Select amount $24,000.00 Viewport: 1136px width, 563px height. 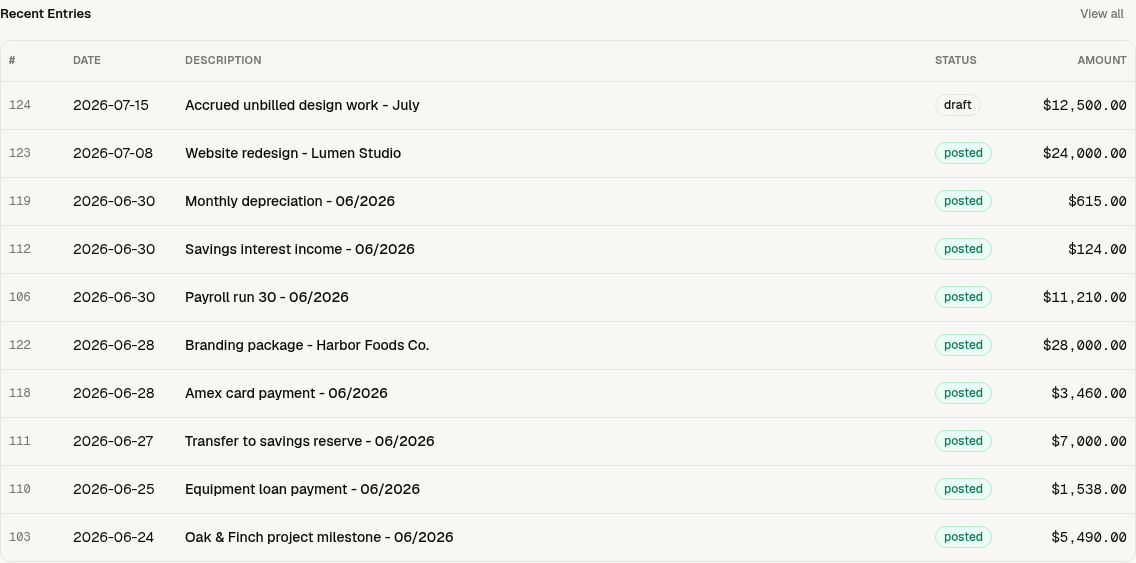click(1085, 153)
